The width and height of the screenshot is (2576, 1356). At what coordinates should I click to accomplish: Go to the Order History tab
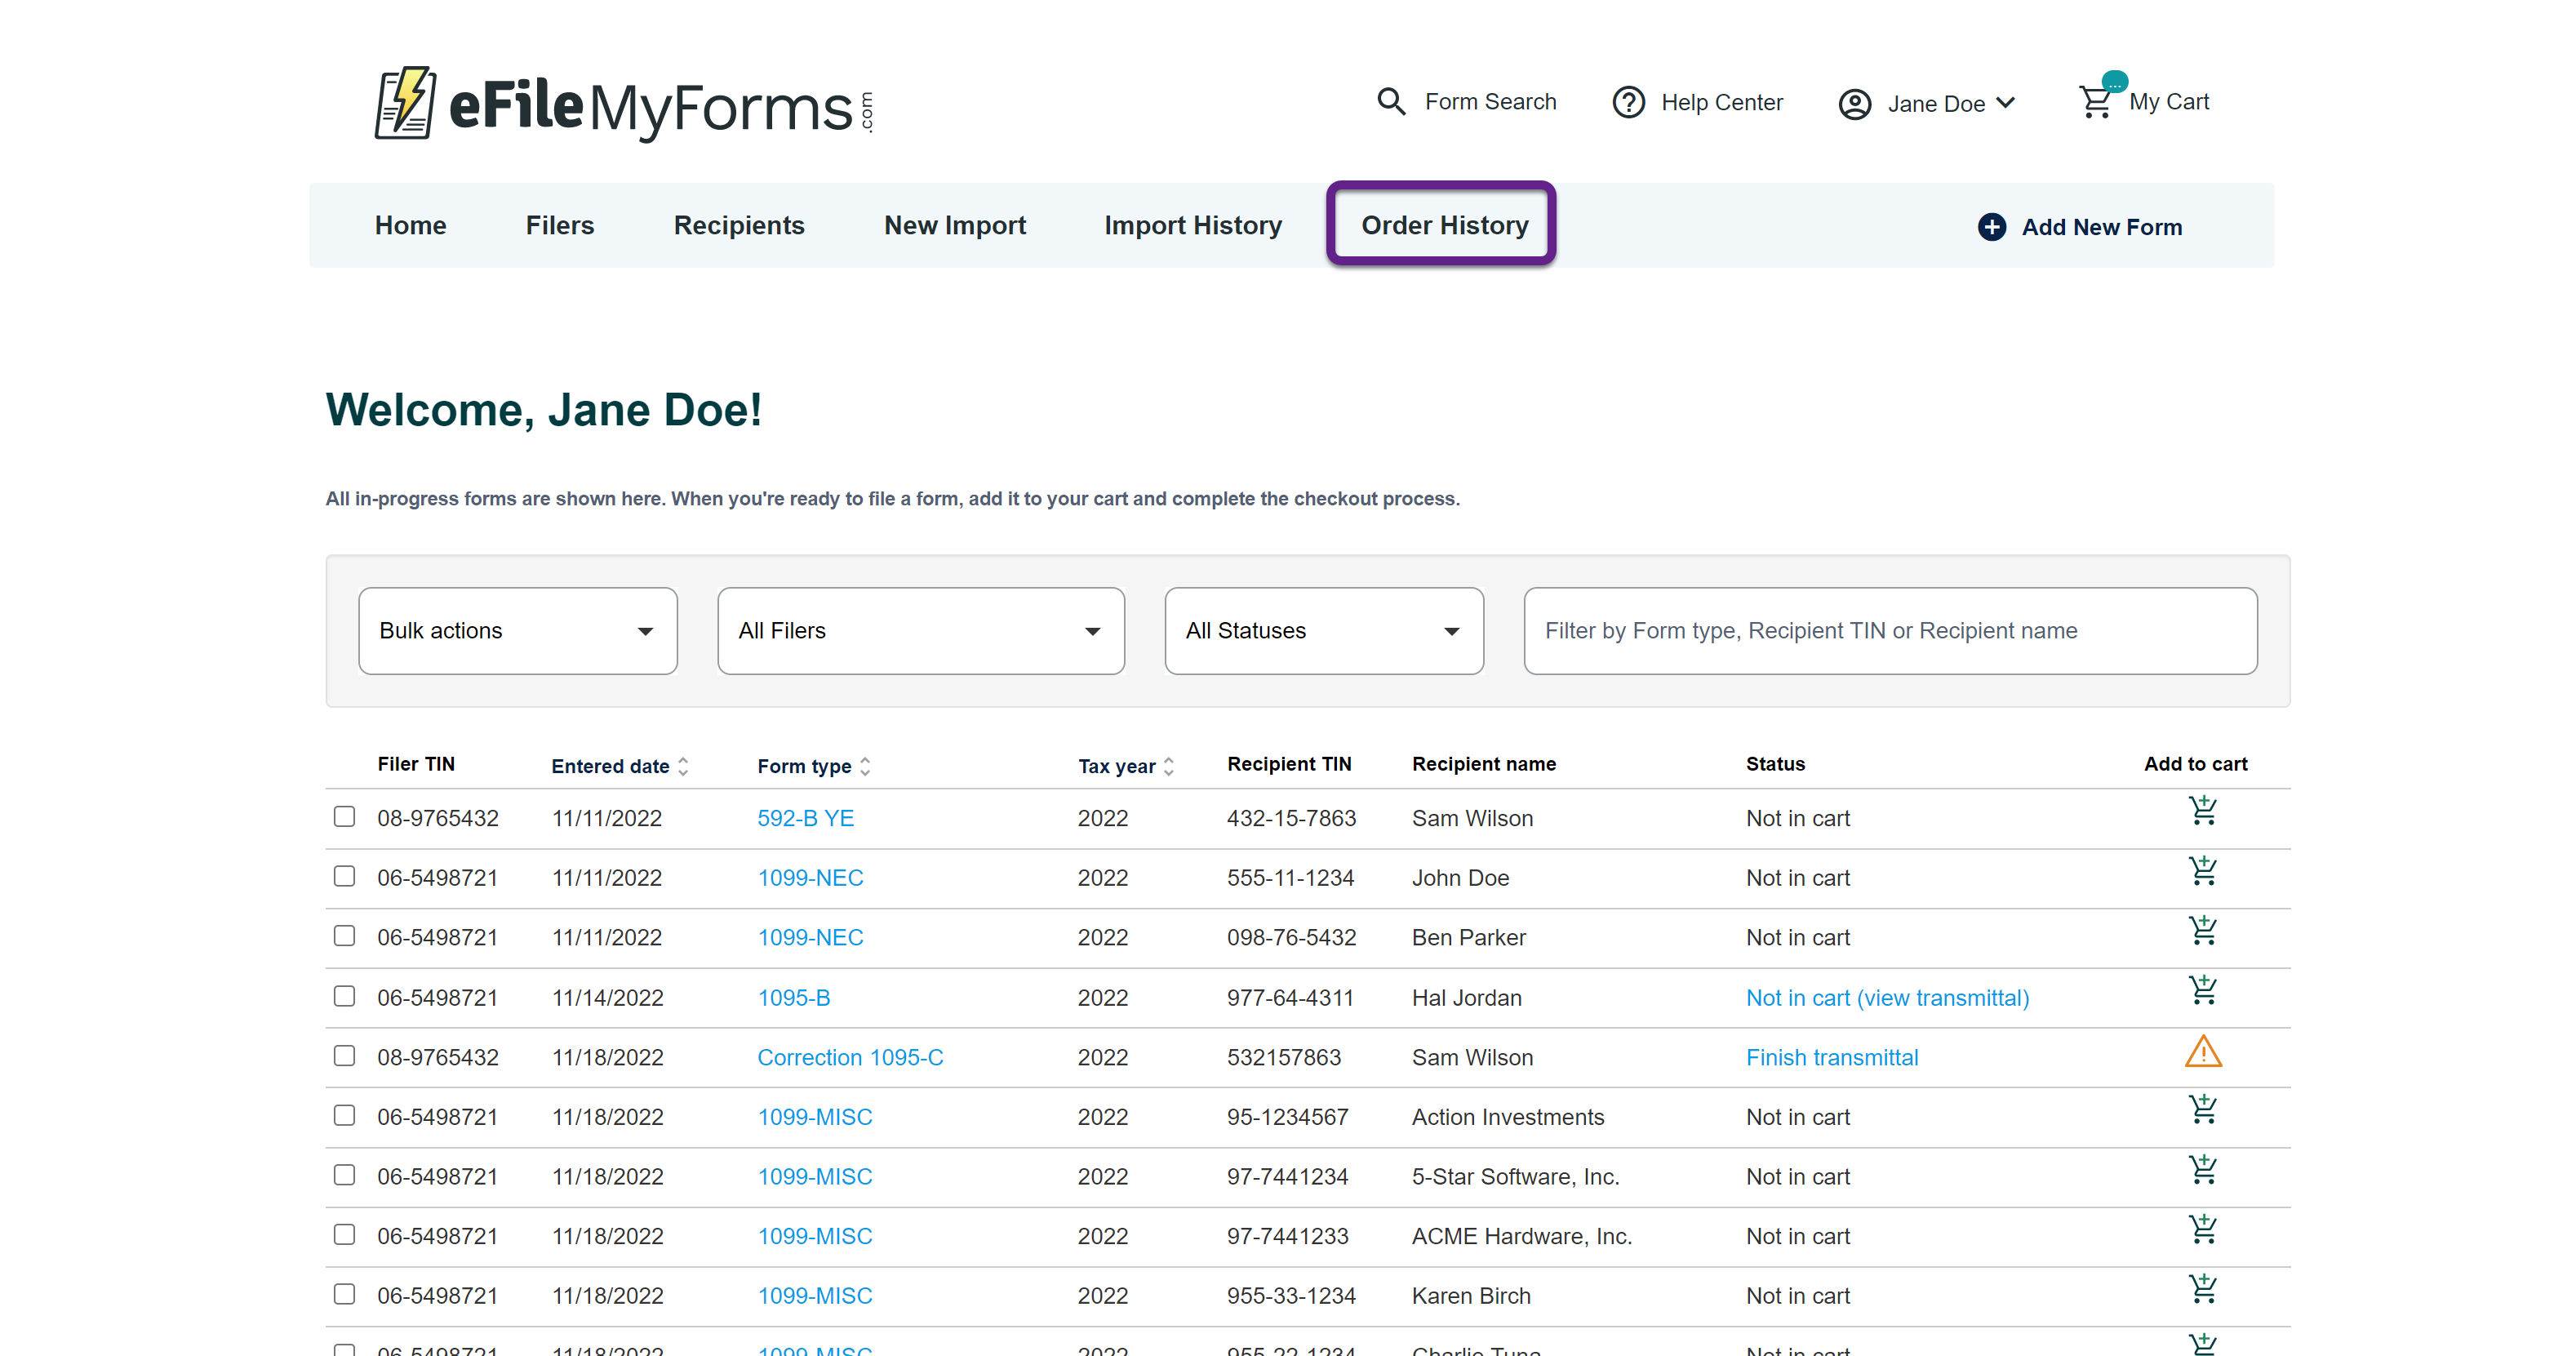(1444, 225)
